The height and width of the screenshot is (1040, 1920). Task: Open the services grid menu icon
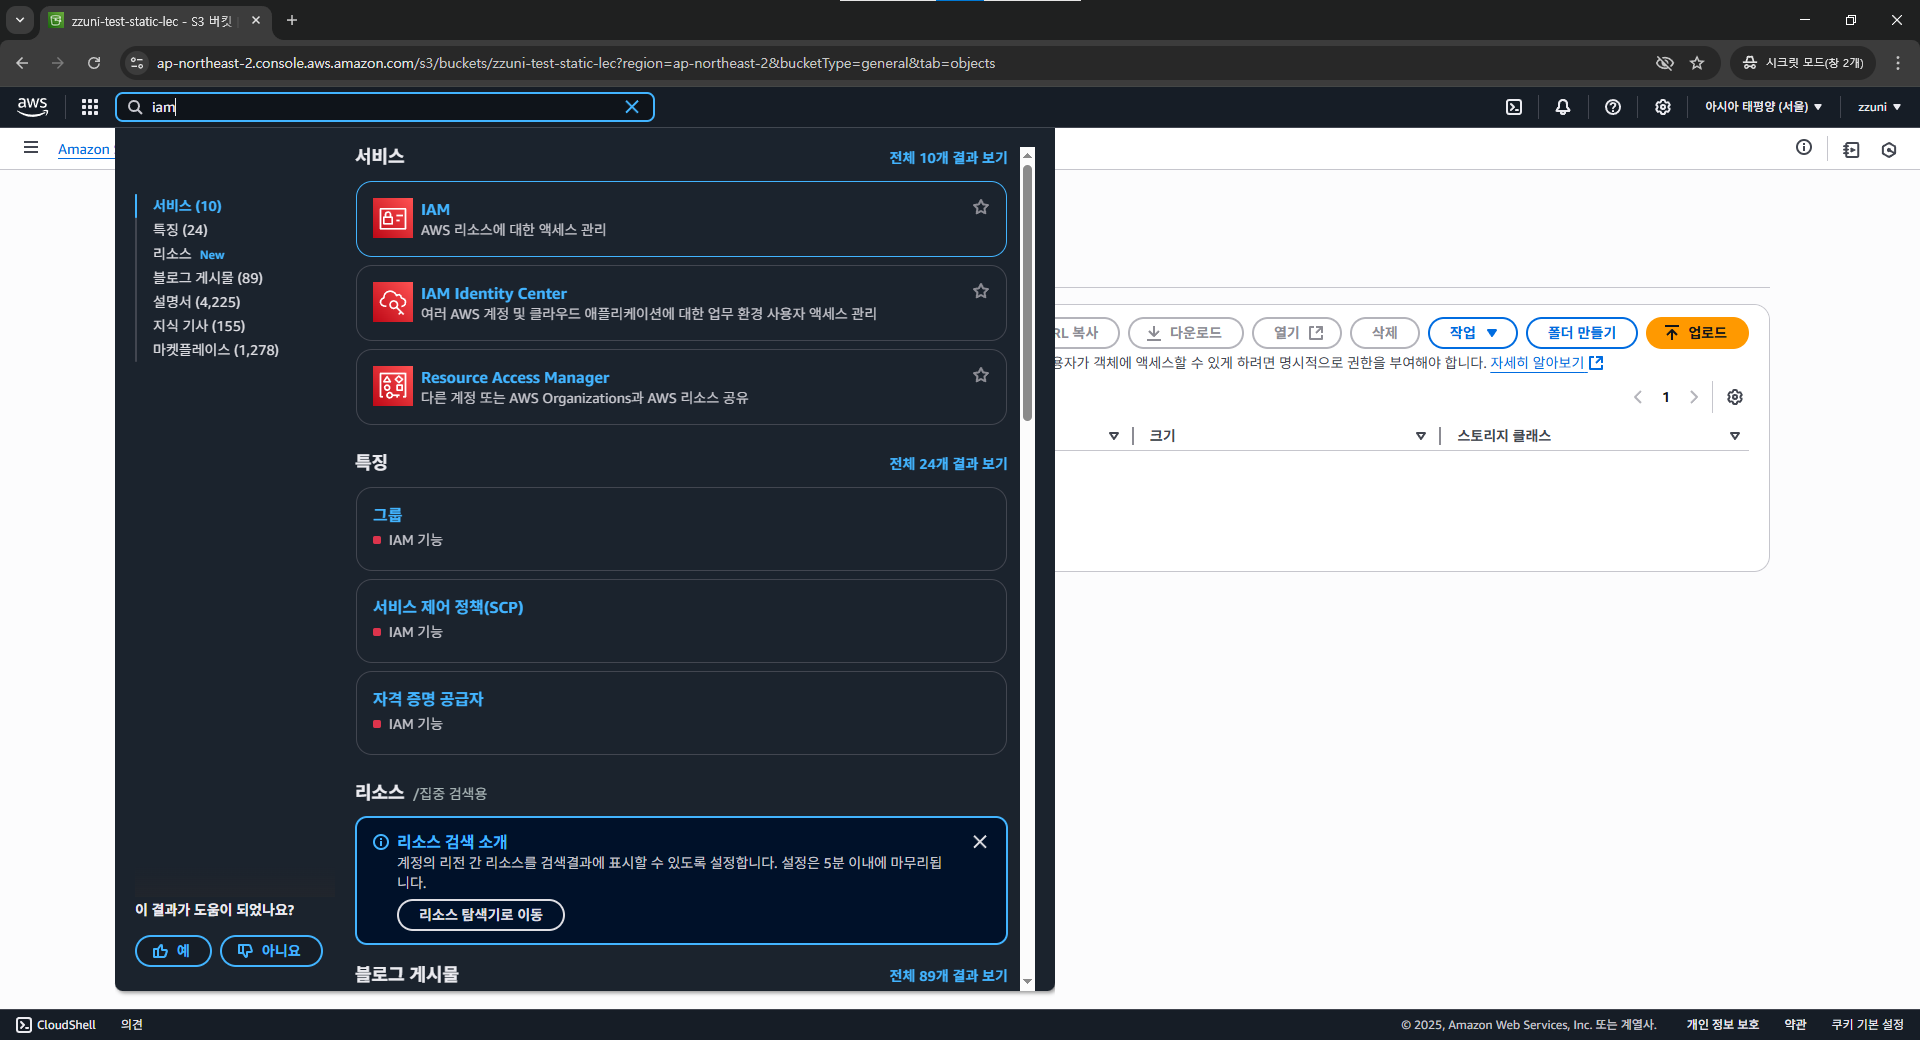(x=90, y=107)
